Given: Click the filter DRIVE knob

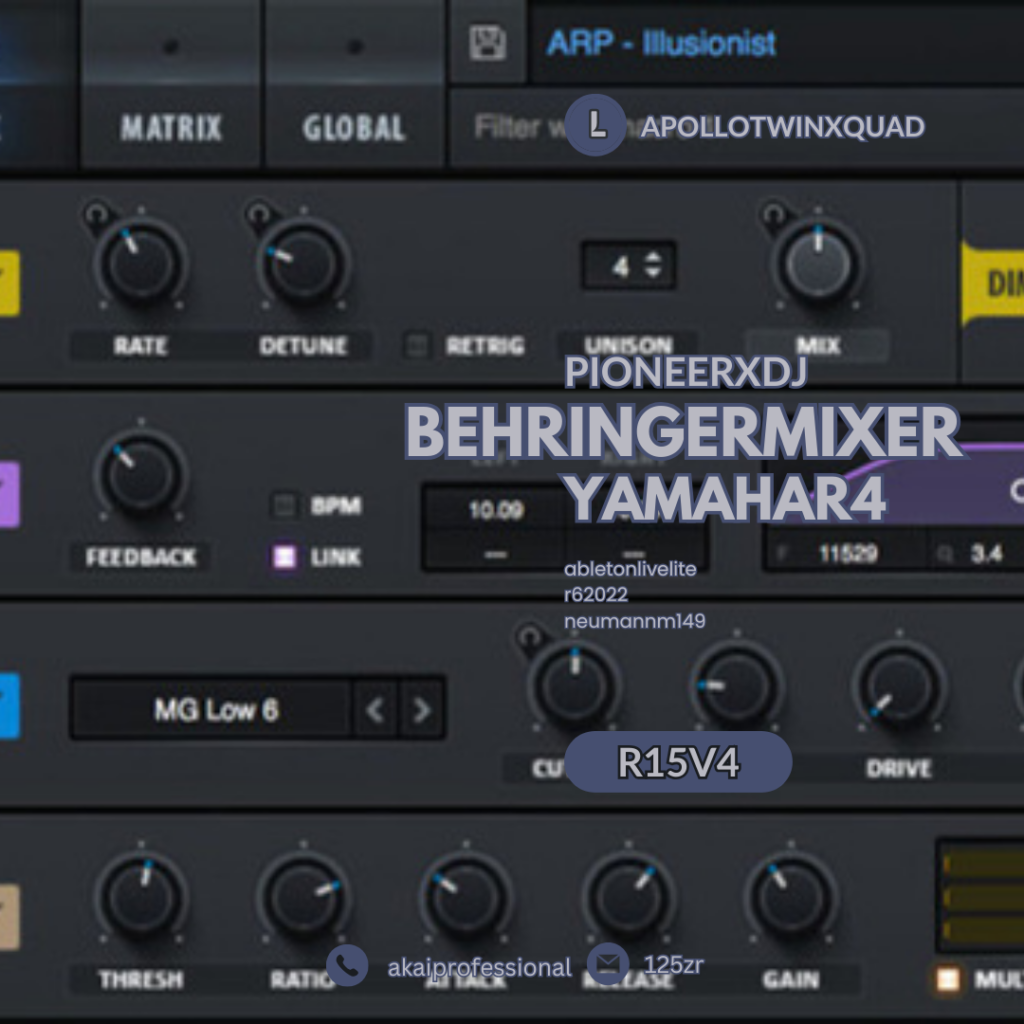Looking at the screenshot, I should pyautogui.click(x=899, y=686).
